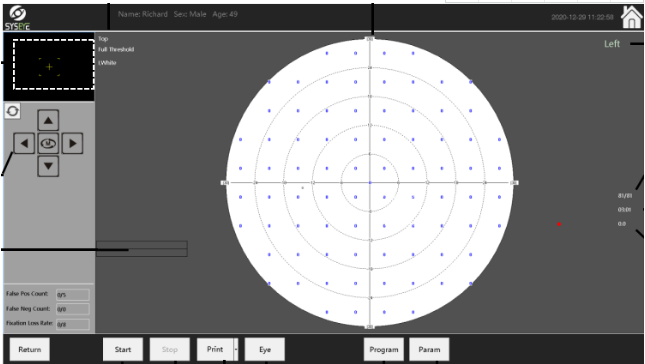Select the central fixation point on chart
The width and height of the screenshot is (645, 364).
[370, 183]
